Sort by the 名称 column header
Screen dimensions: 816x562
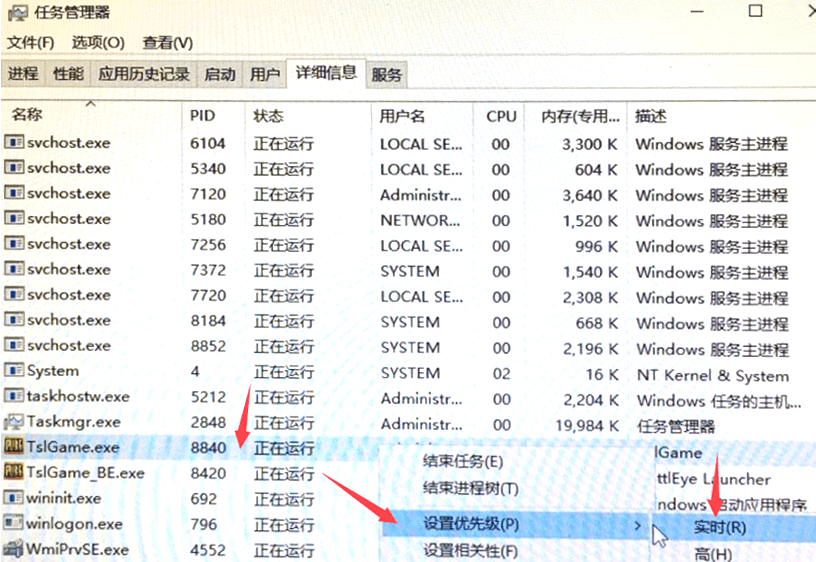pos(28,116)
